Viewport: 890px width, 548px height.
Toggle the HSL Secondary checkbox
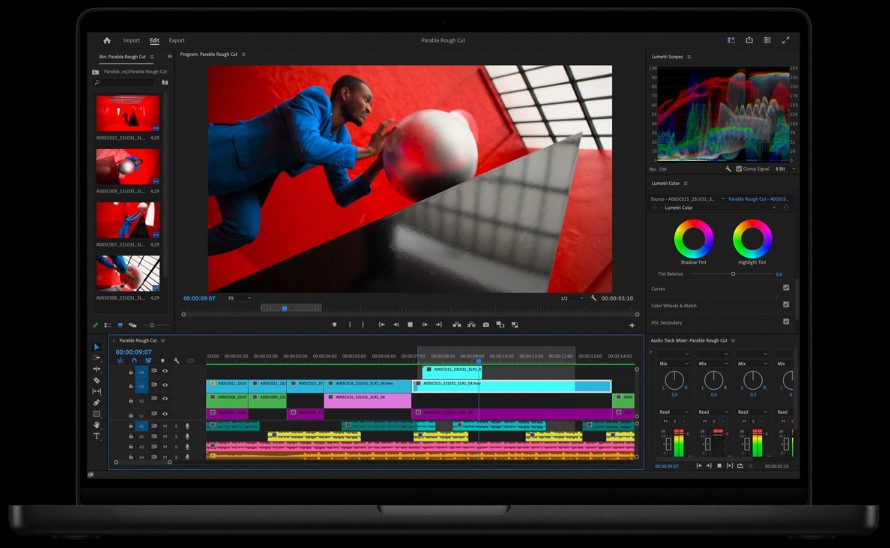click(x=786, y=322)
